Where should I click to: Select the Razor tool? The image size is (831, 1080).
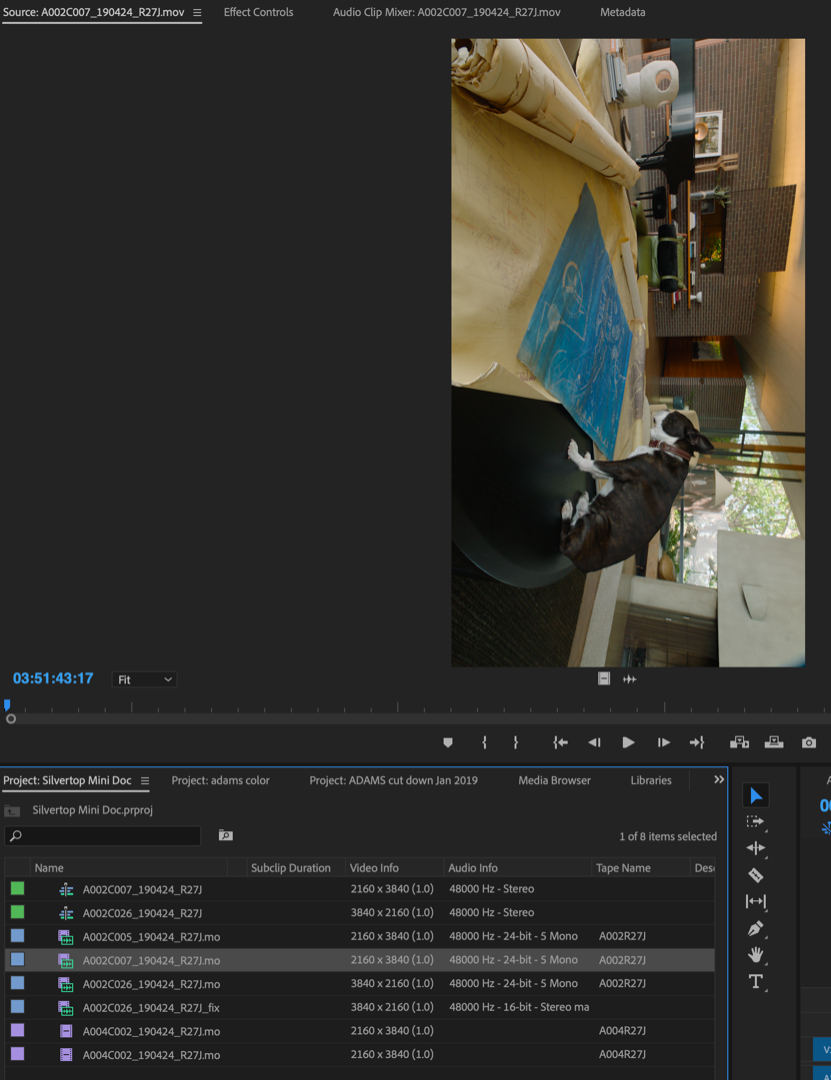[x=755, y=875]
